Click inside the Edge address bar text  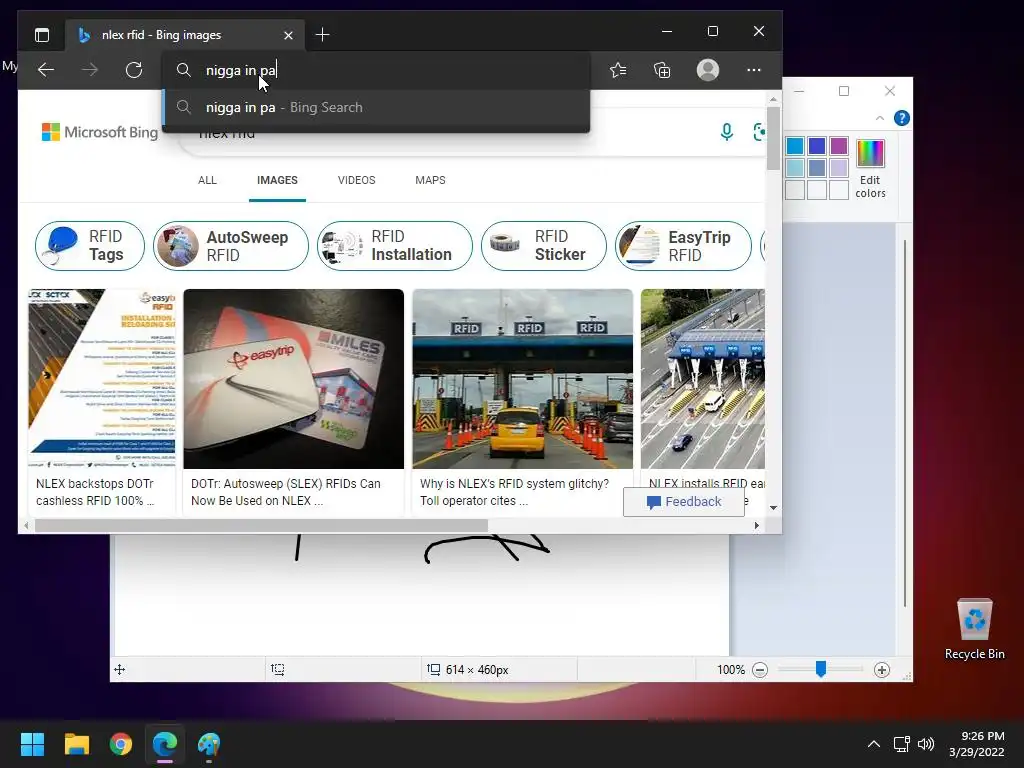pos(242,70)
